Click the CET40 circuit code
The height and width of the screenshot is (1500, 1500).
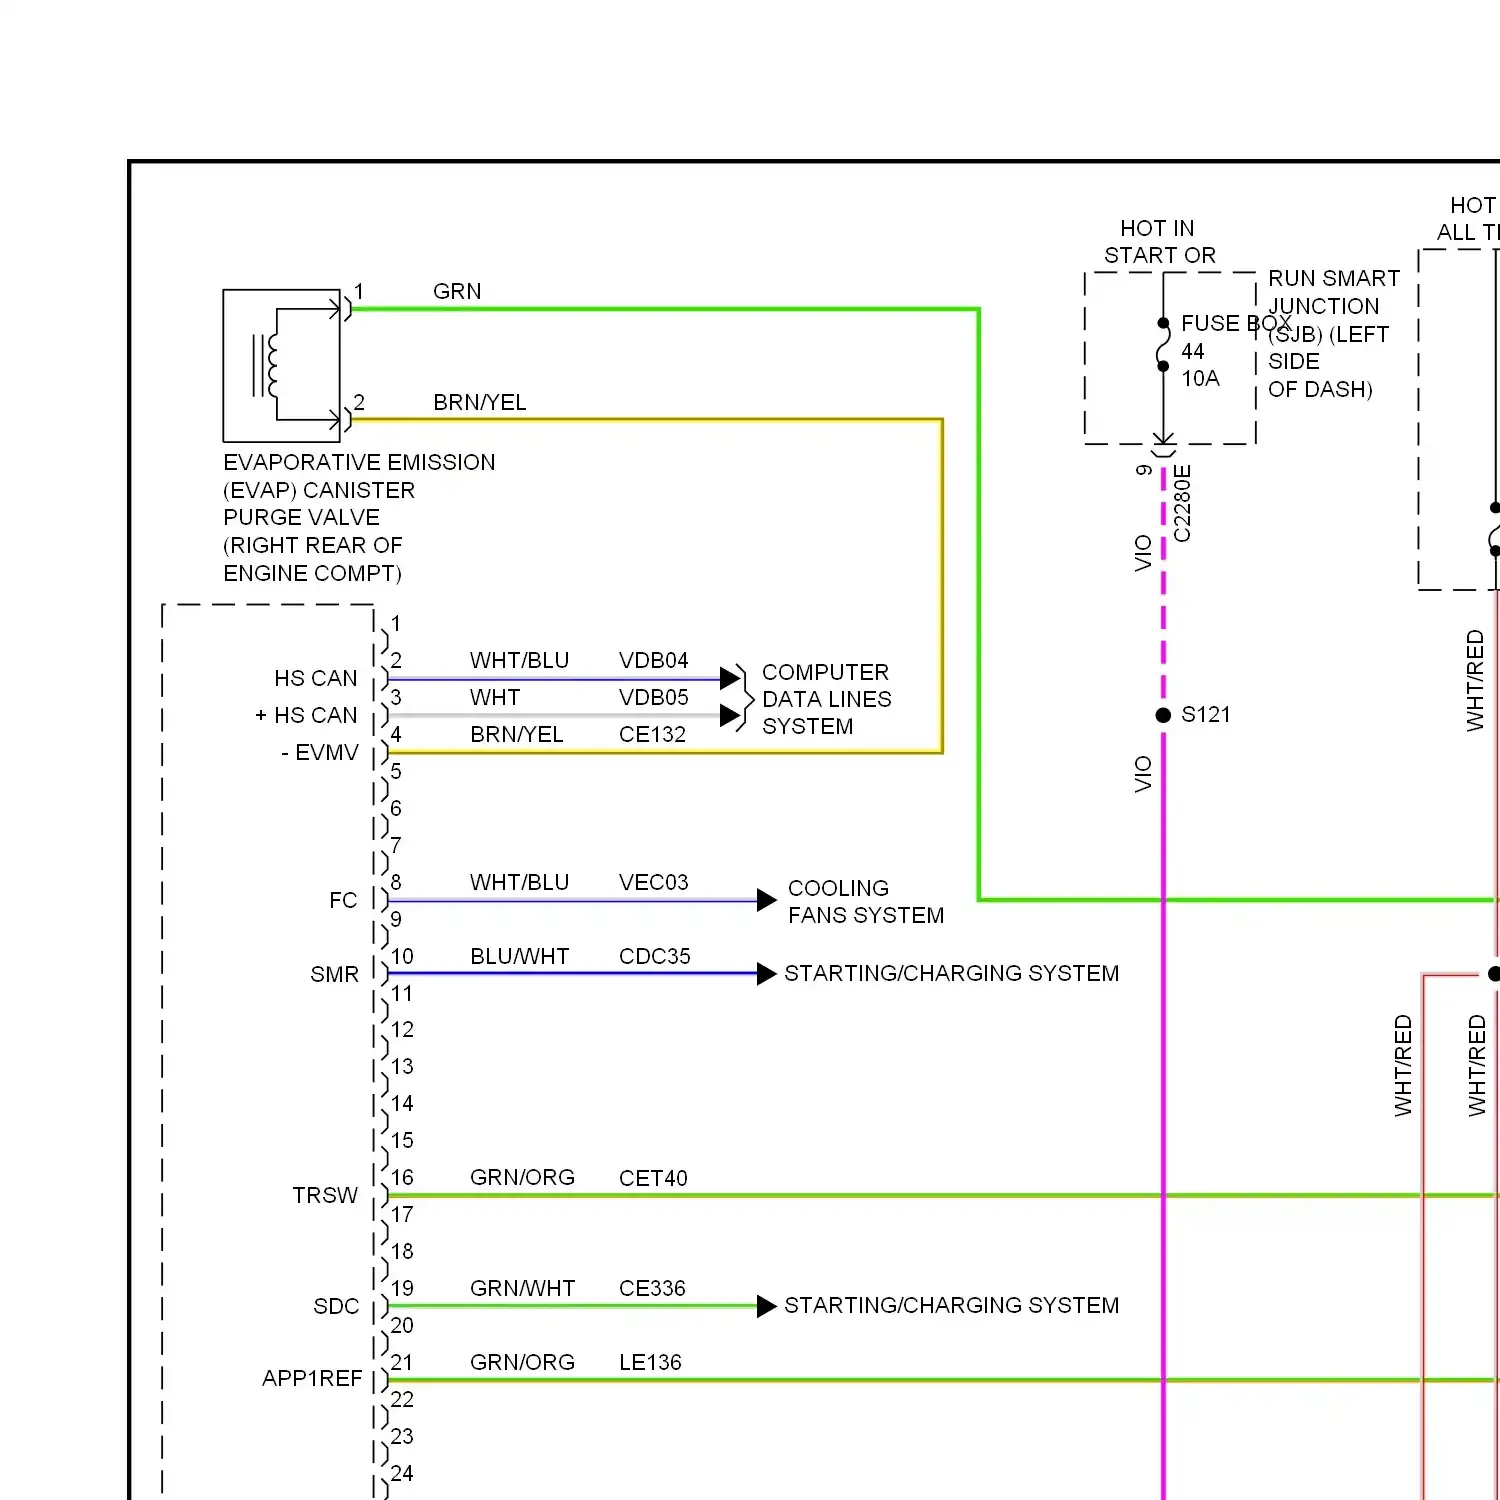click(x=653, y=1179)
